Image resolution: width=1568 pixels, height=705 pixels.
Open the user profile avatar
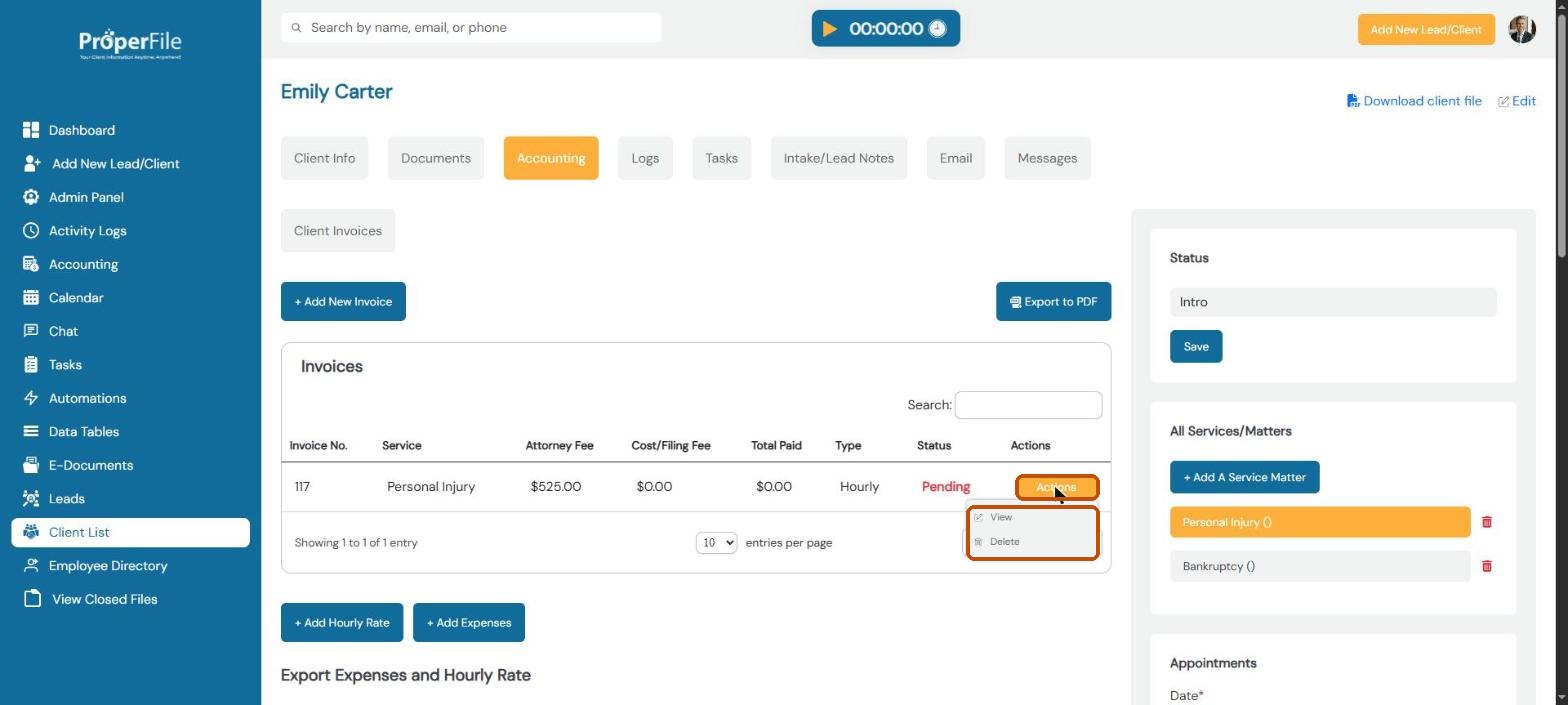[1521, 29]
